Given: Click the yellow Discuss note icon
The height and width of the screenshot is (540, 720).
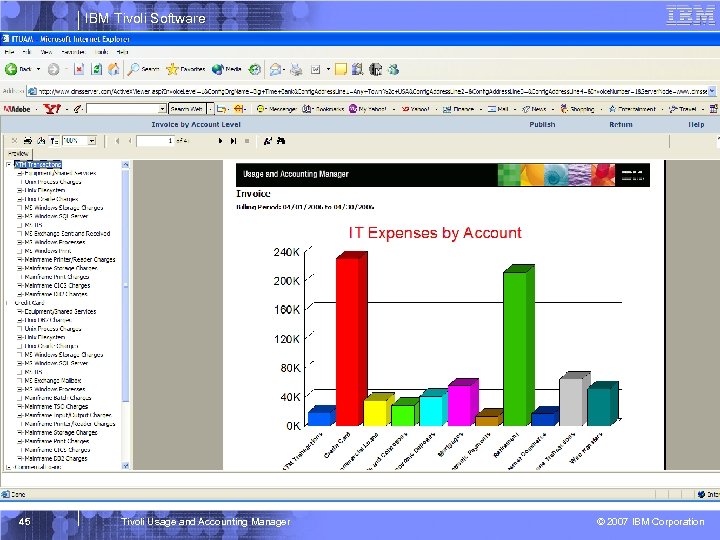Looking at the screenshot, I should 341,69.
